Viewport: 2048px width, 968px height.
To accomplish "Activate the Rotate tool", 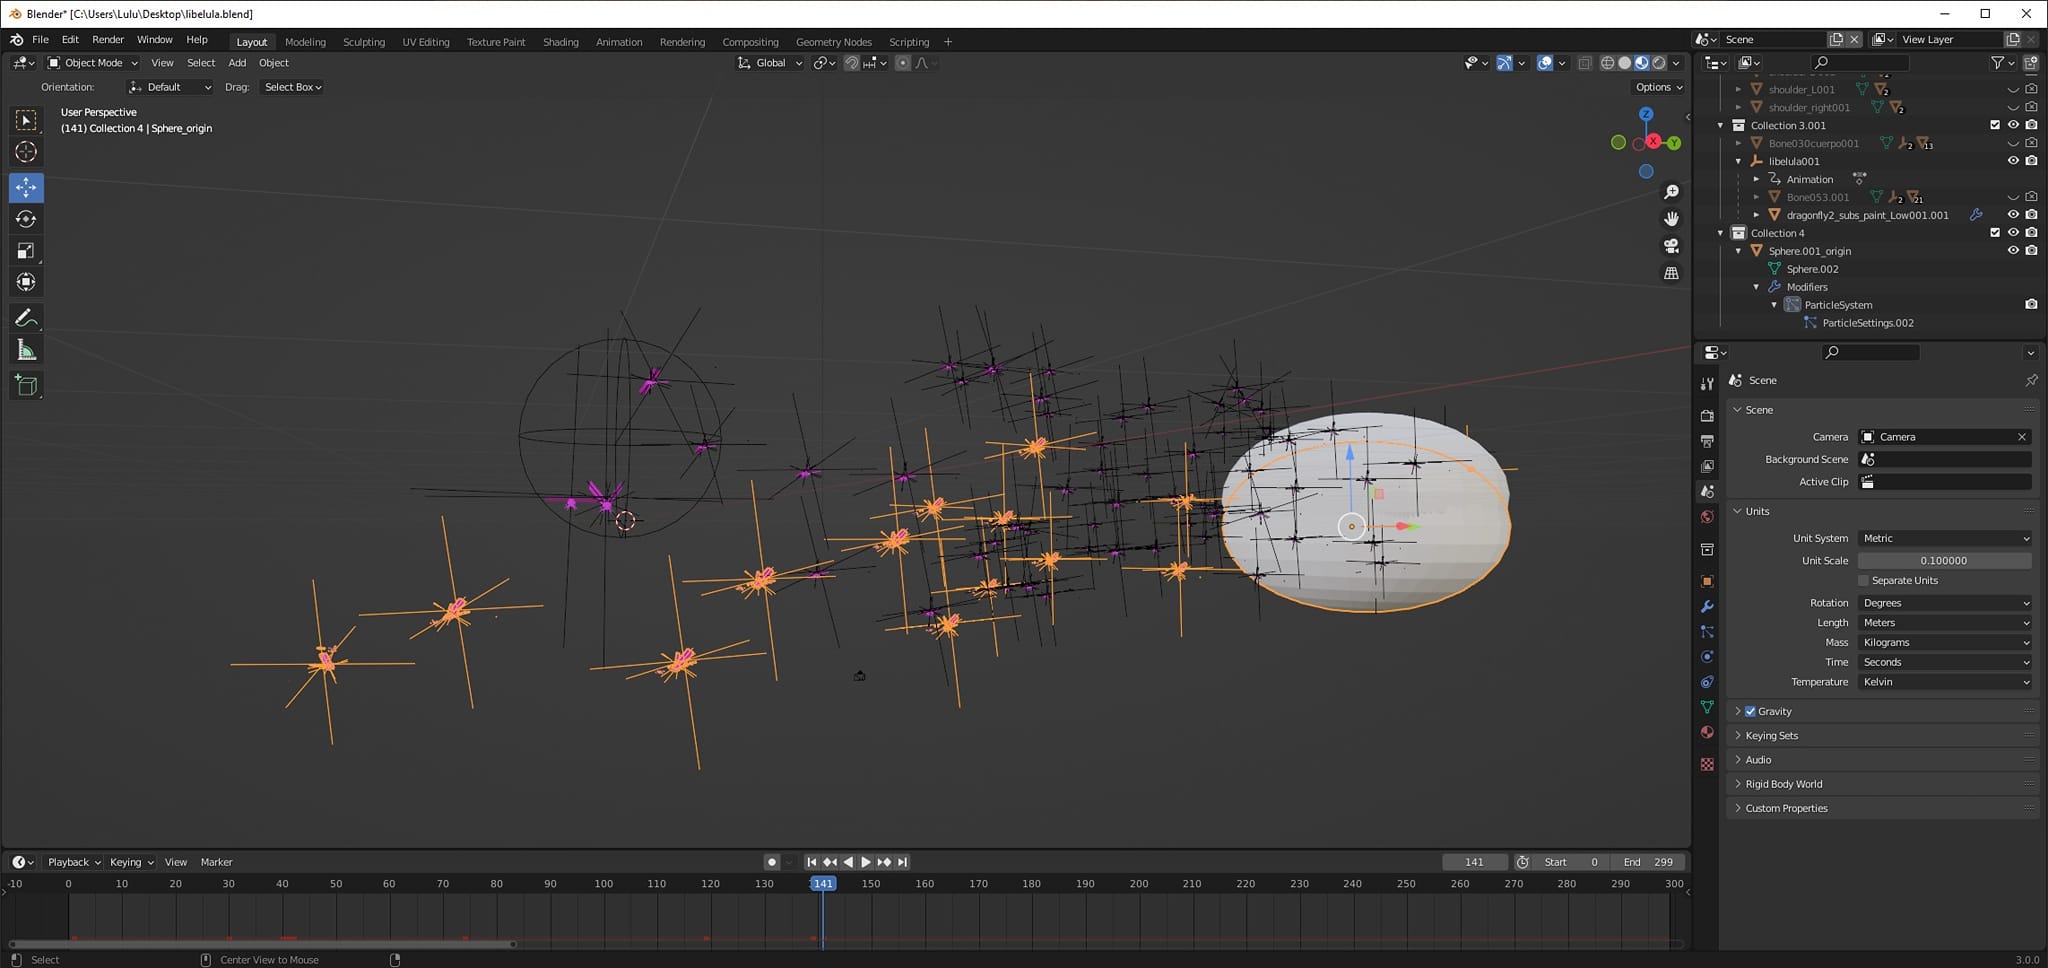I will pyautogui.click(x=26, y=219).
